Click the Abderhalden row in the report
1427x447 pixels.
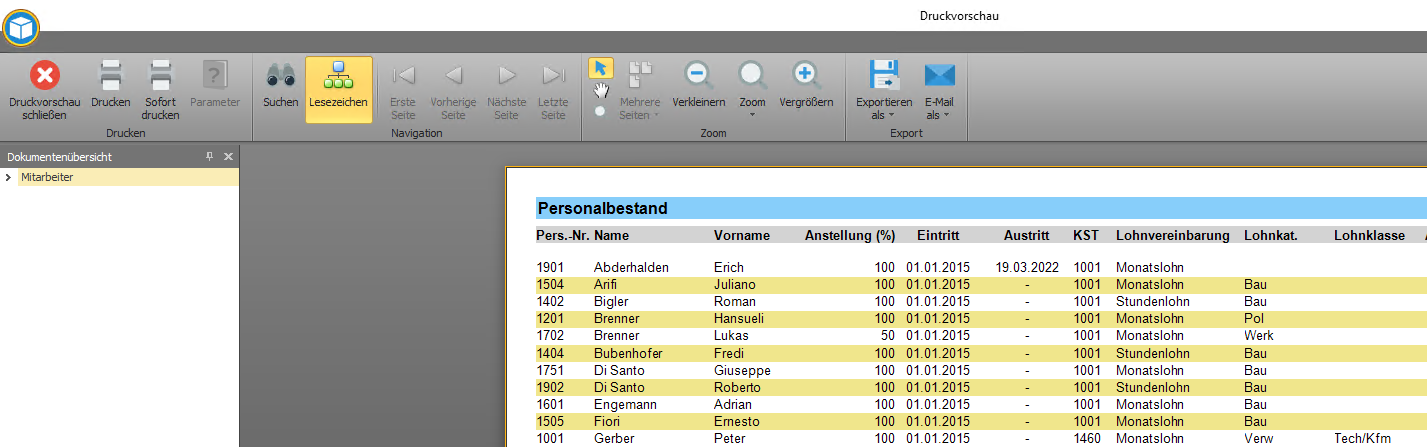pos(631,268)
